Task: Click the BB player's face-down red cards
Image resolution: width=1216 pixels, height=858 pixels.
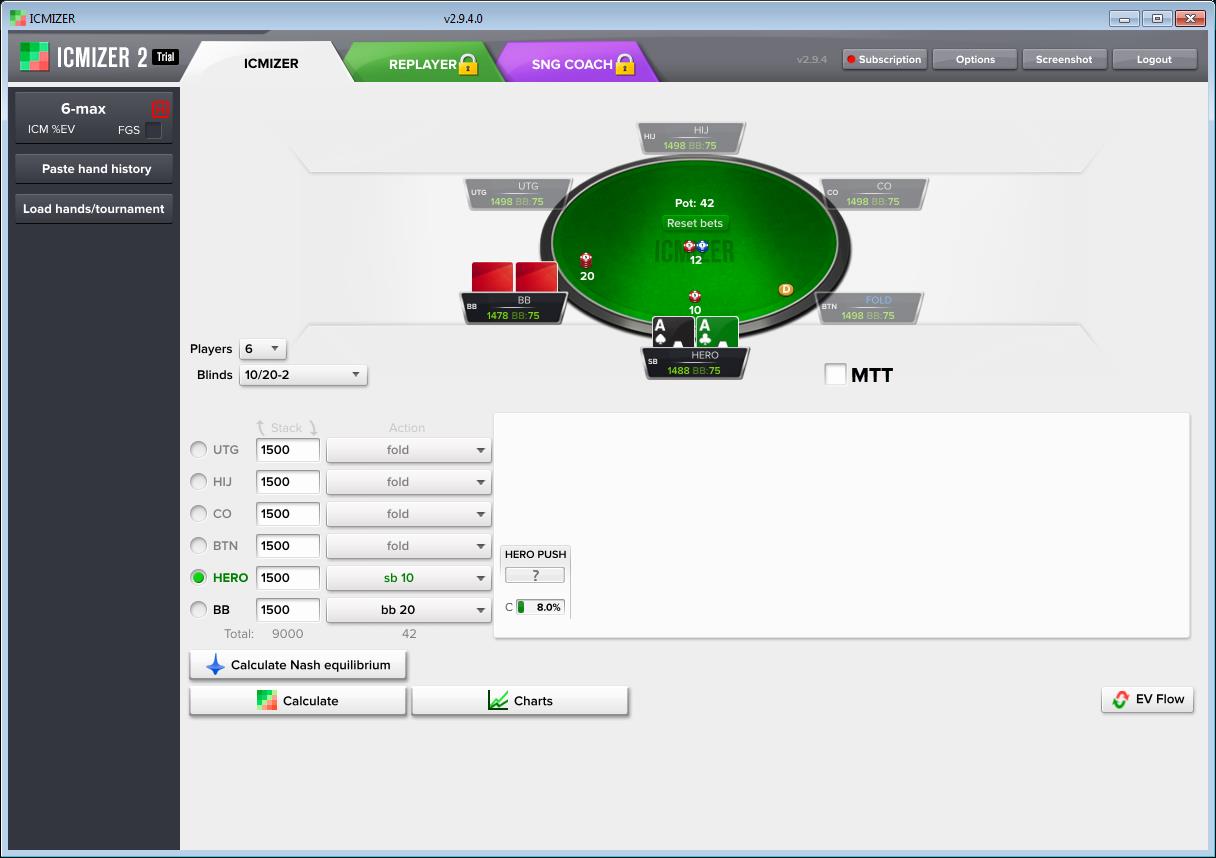Action: tap(514, 277)
